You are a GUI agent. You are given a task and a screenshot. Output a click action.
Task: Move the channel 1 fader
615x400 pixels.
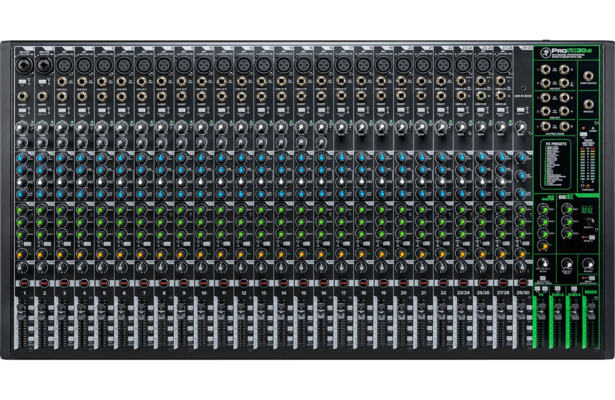click(22, 314)
